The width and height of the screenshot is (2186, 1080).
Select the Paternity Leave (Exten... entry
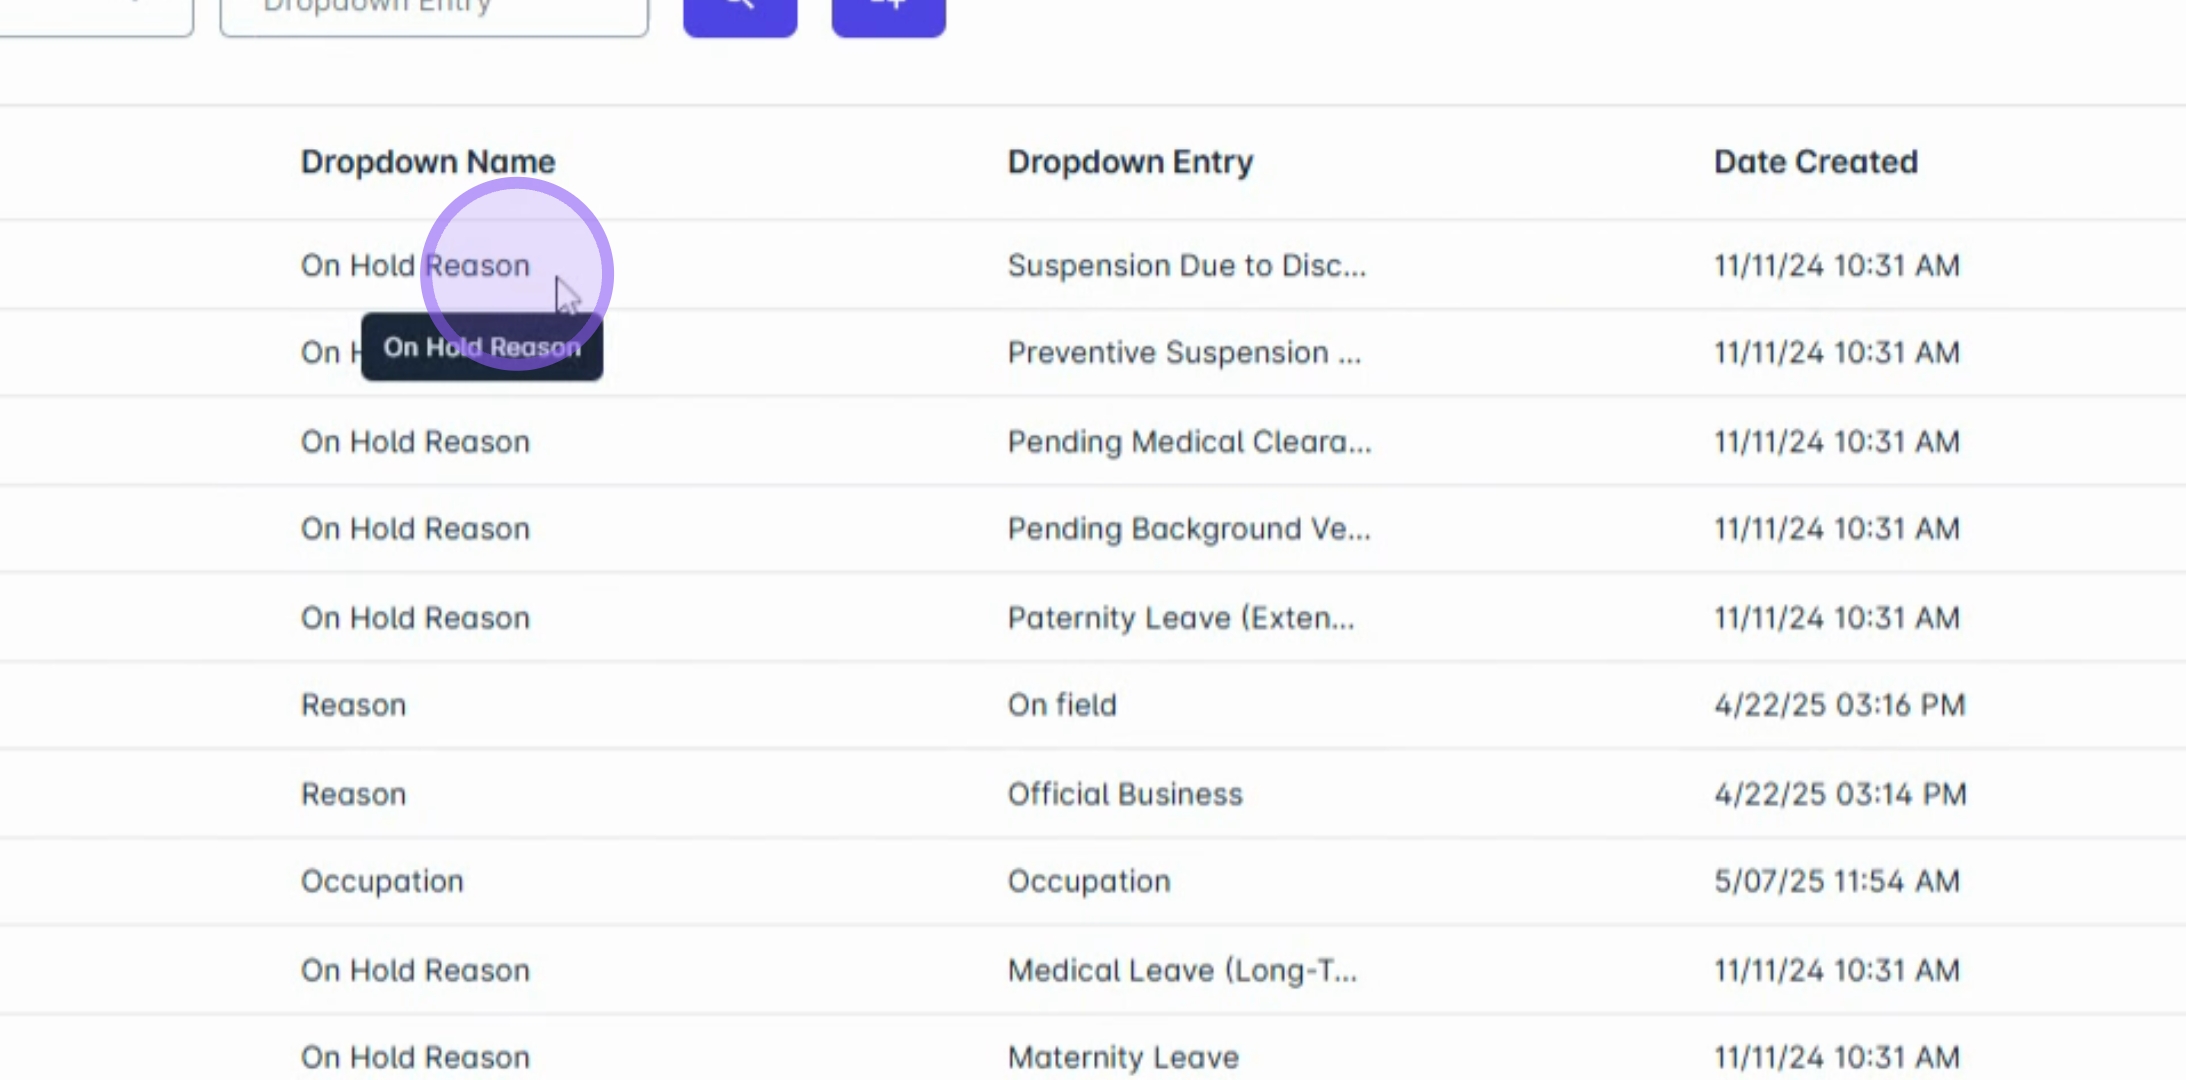(1181, 618)
